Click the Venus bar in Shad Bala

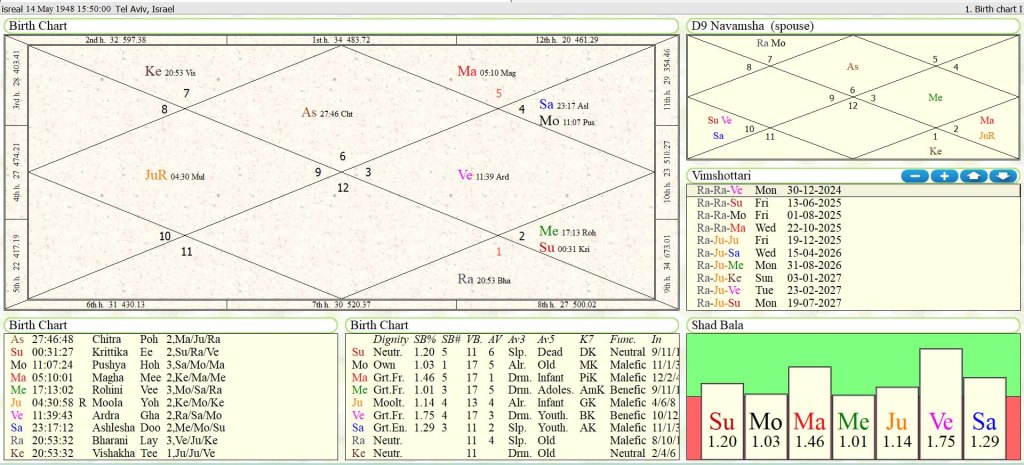940,403
